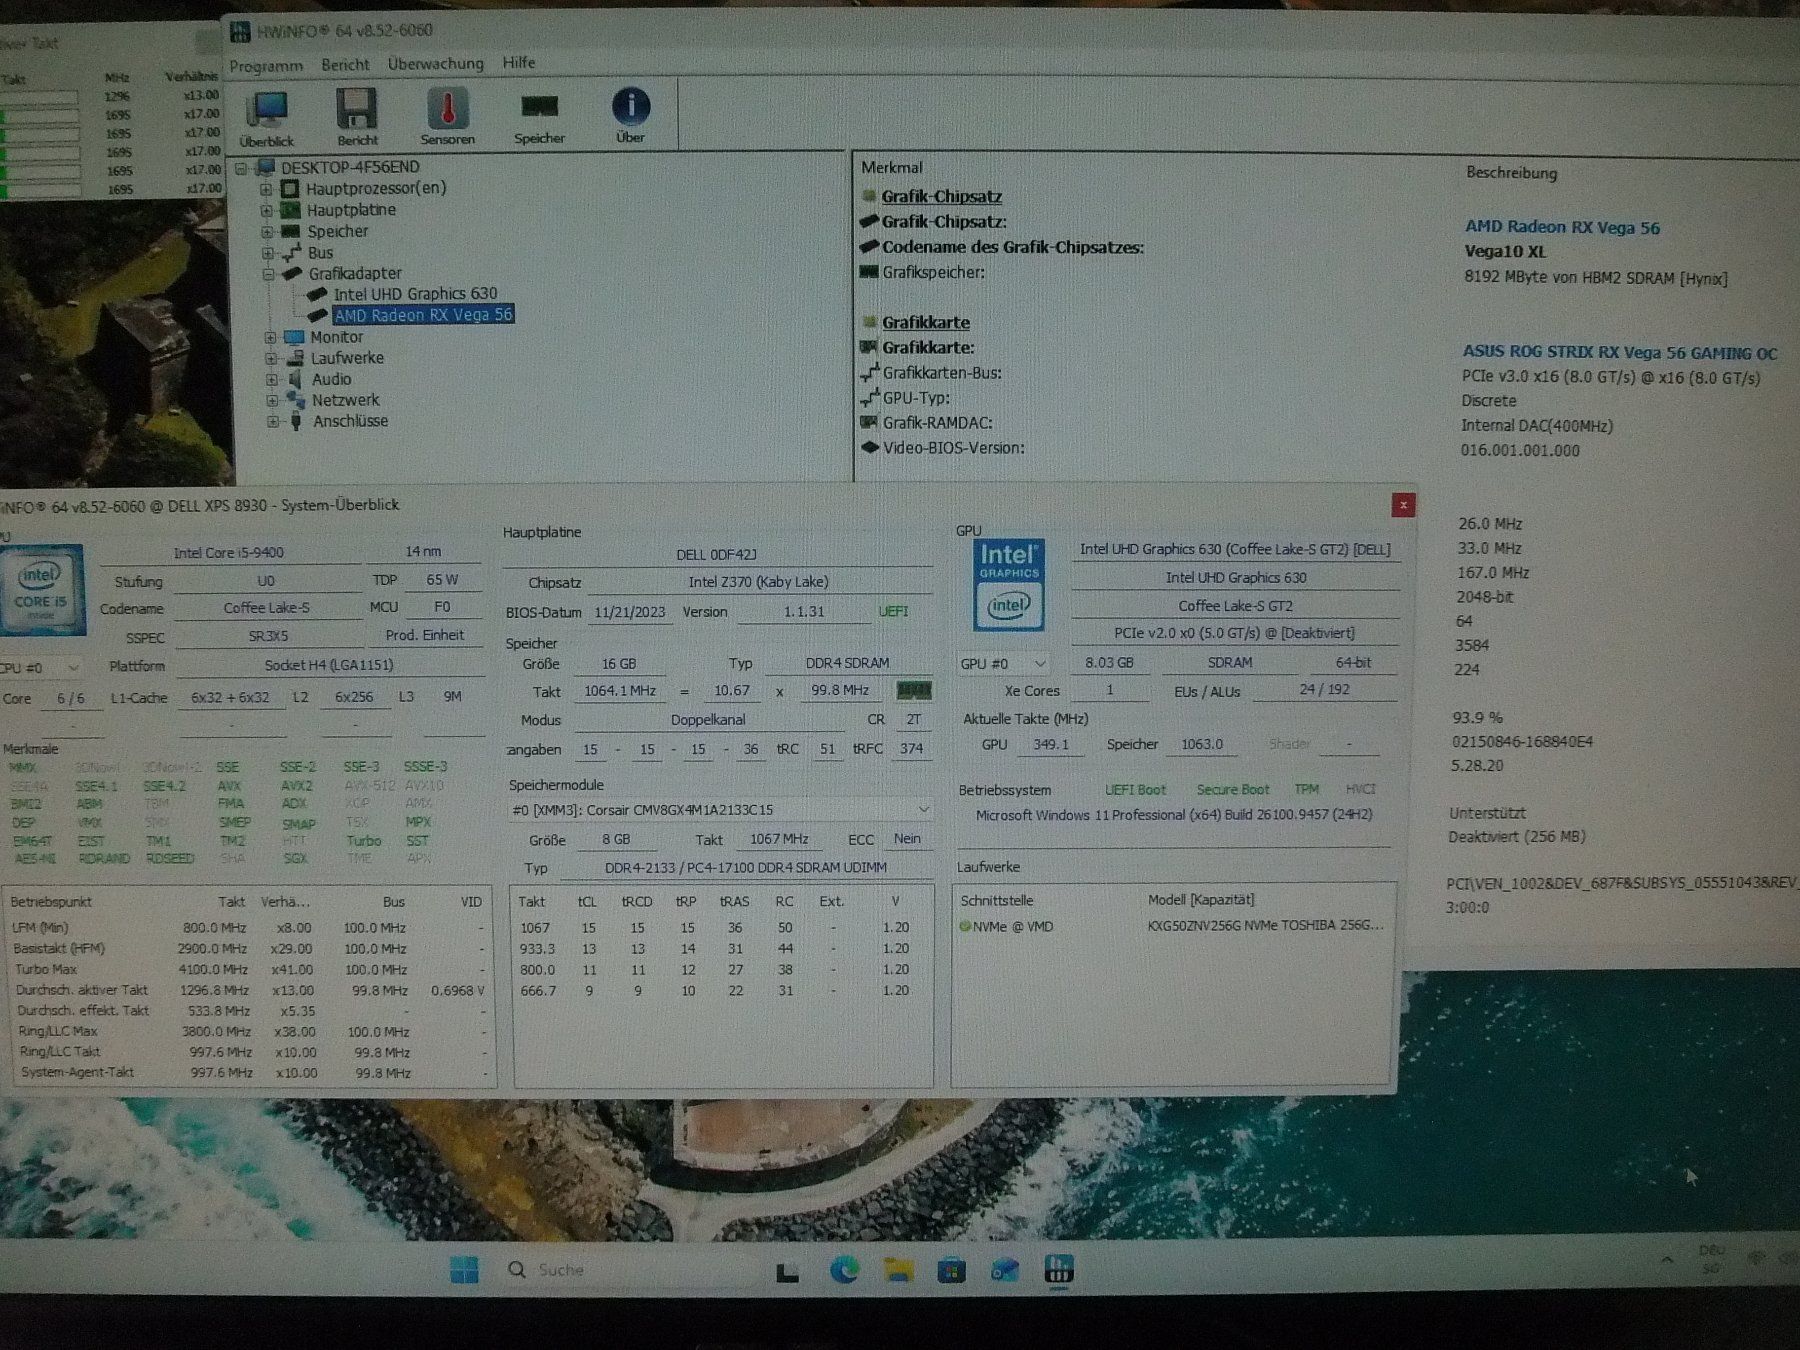The image size is (1800, 1350).
Task: Click the Intel Graphics GPU logo
Action: coord(1009,586)
